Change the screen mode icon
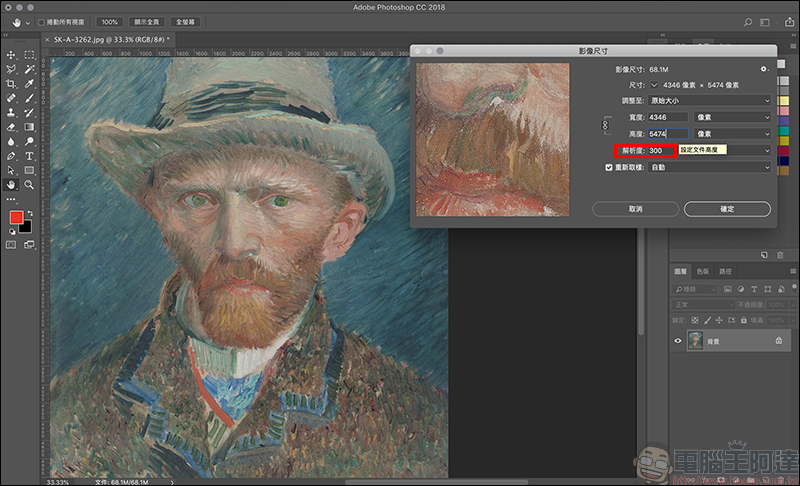Image resolution: width=800 pixels, height=486 pixels. coord(30,245)
